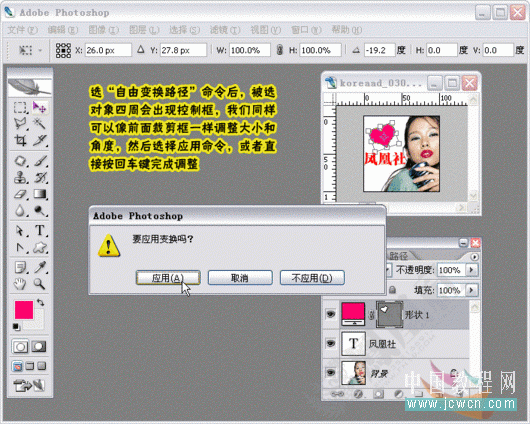Screen dimensions: 530x424
Task: Click the layer link icon in Layers panel
Action: (337, 394)
